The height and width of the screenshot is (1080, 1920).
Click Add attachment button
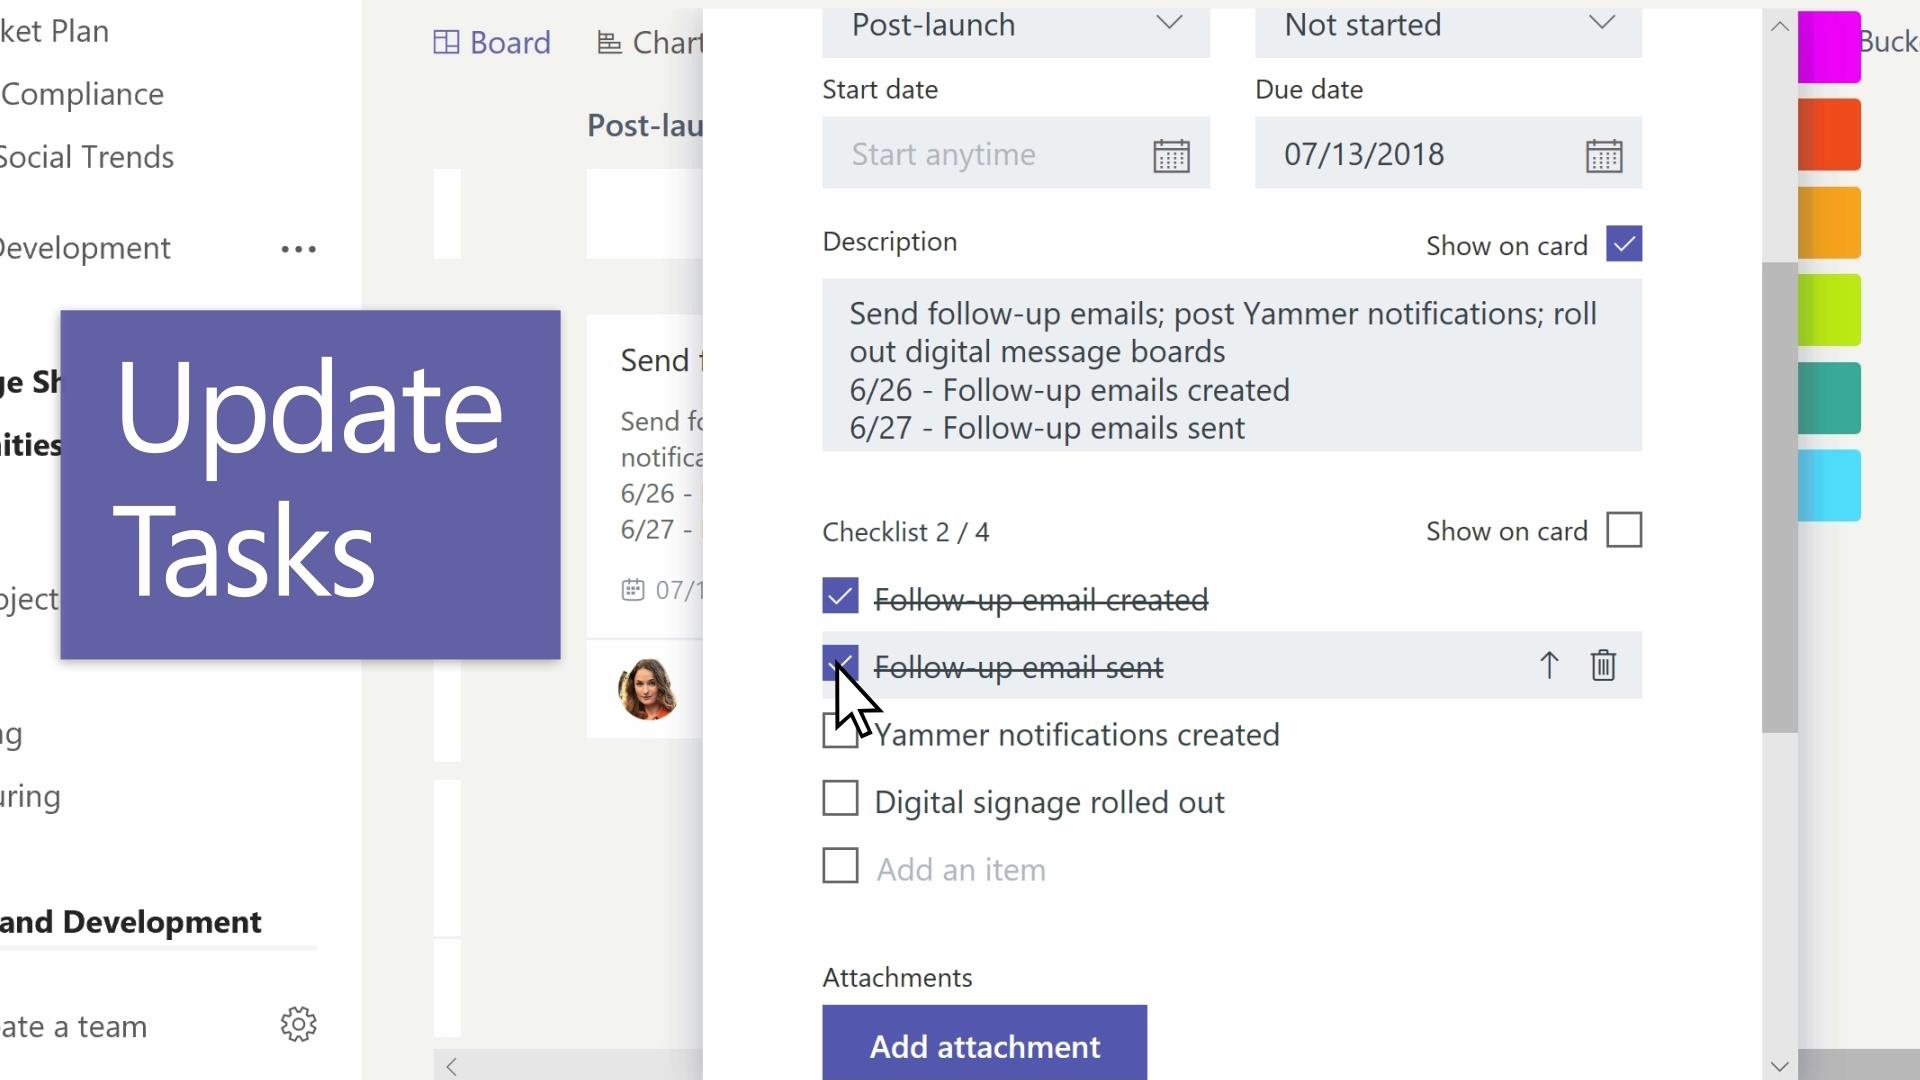tap(984, 1044)
